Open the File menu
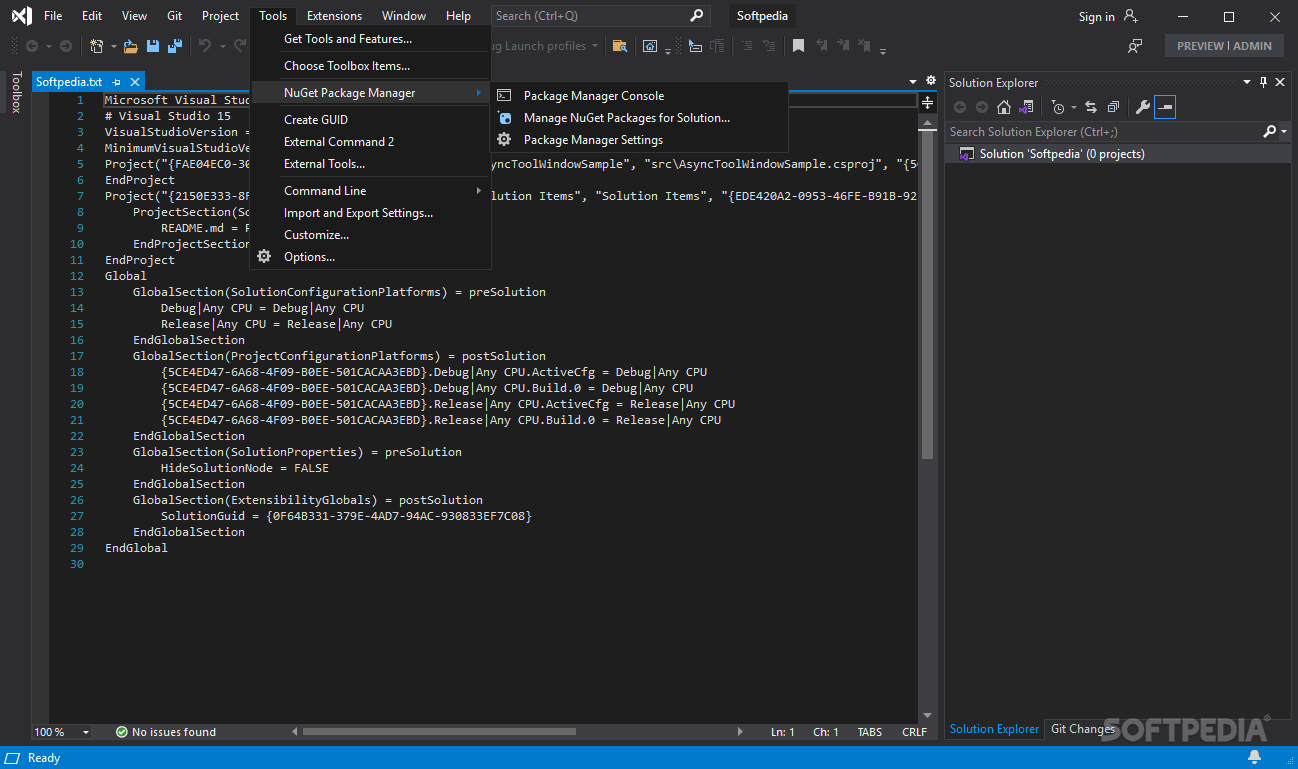Screen dimensions: 1298x769 click(53, 16)
